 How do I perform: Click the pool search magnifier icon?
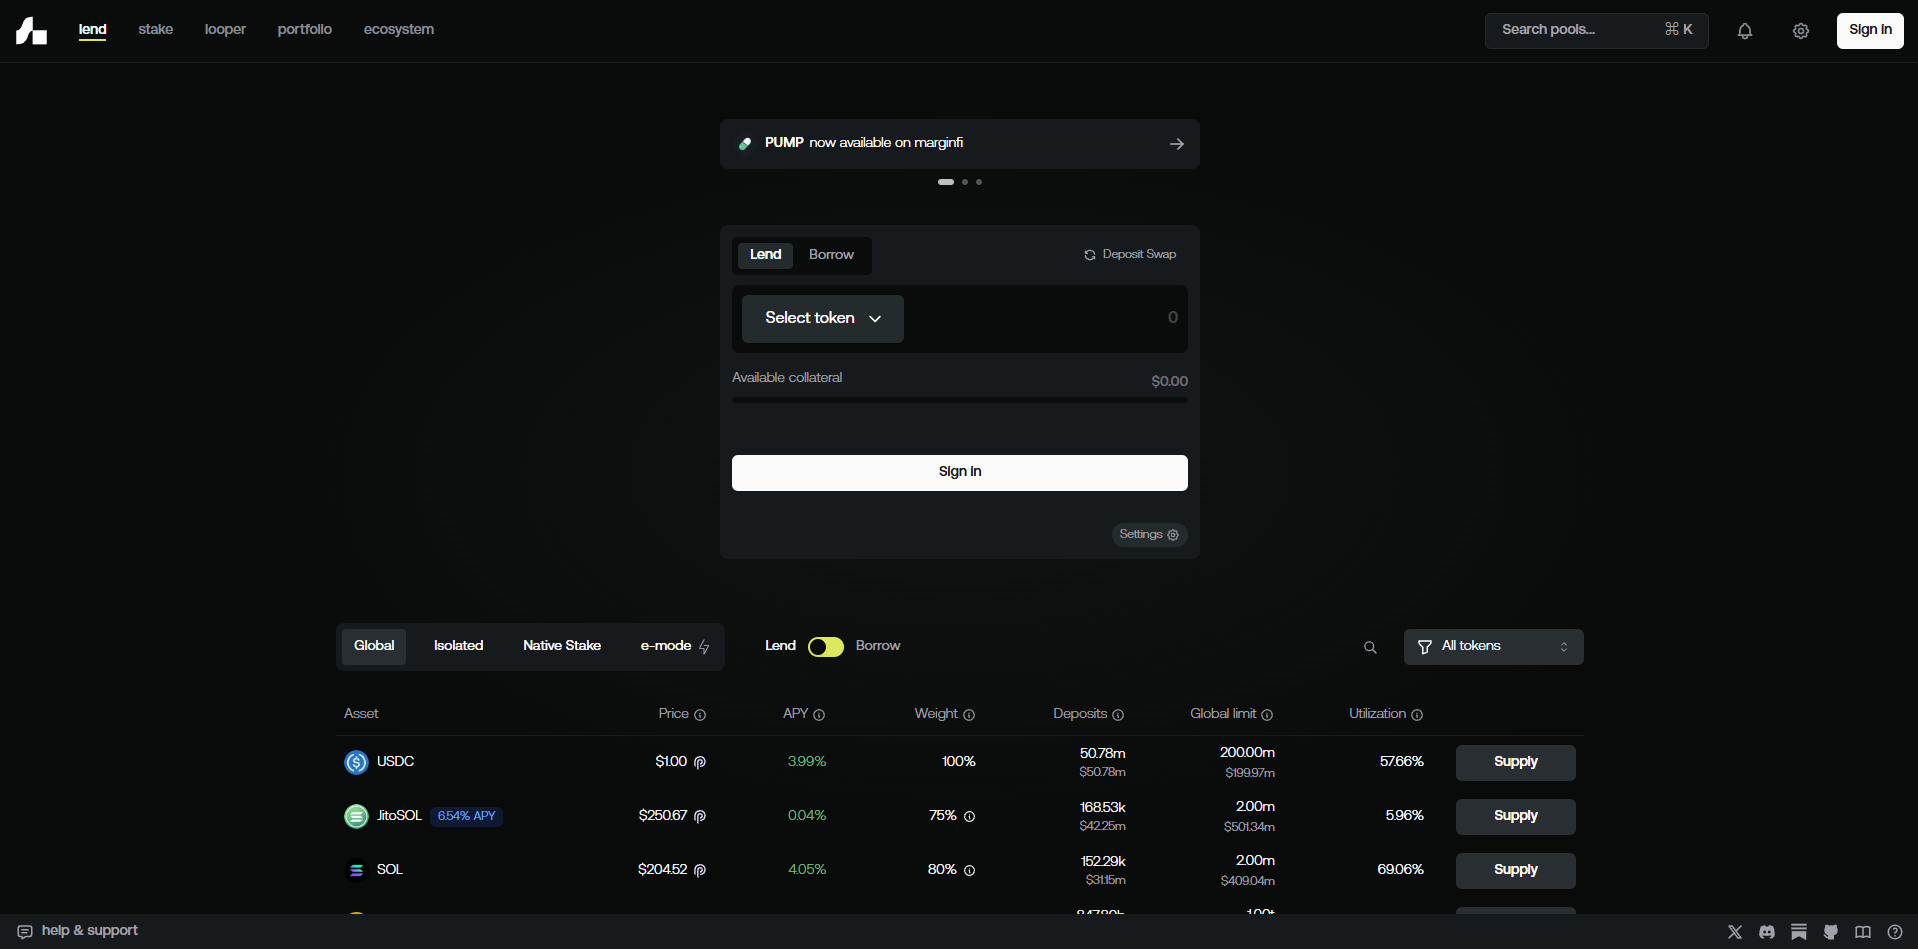point(1370,648)
